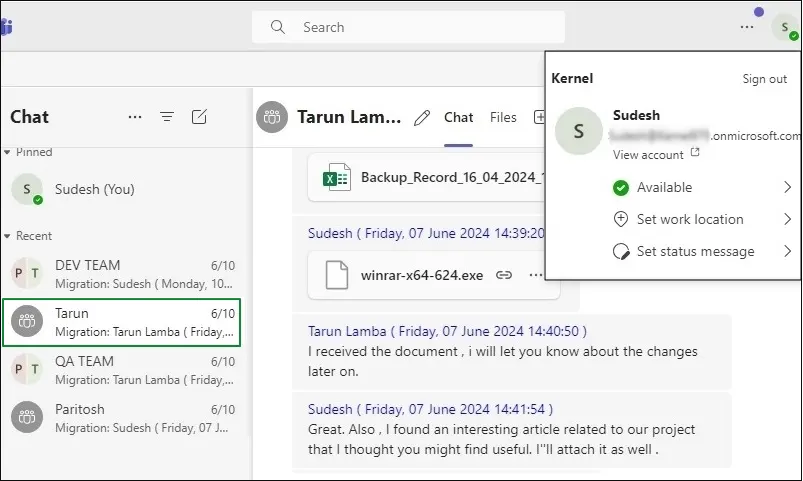Open winrar-x64-624.exe attachment
The image size is (803, 481).
coord(433,275)
